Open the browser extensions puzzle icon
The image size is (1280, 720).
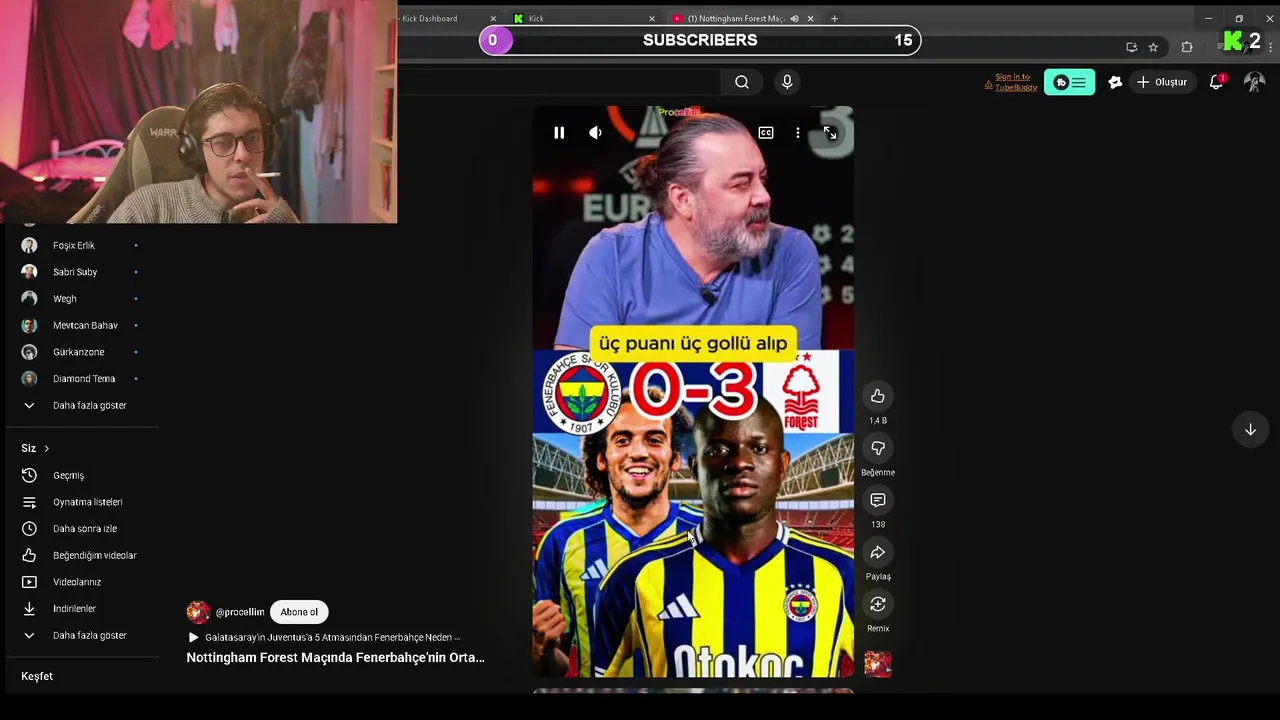(x=1187, y=47)
